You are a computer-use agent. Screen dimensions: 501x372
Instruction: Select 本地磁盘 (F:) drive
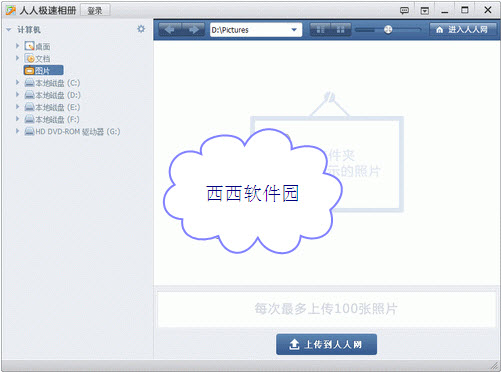(x=52, y=119)
